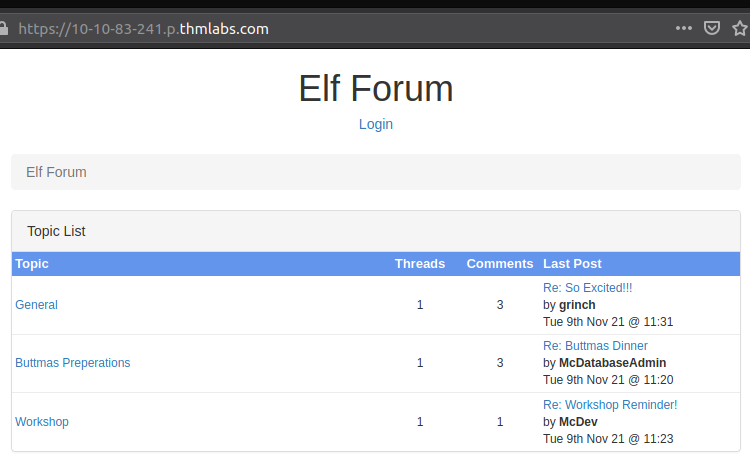The image size is (750, 458).
Task: Click the grinch username
Action: click(577, 305)
